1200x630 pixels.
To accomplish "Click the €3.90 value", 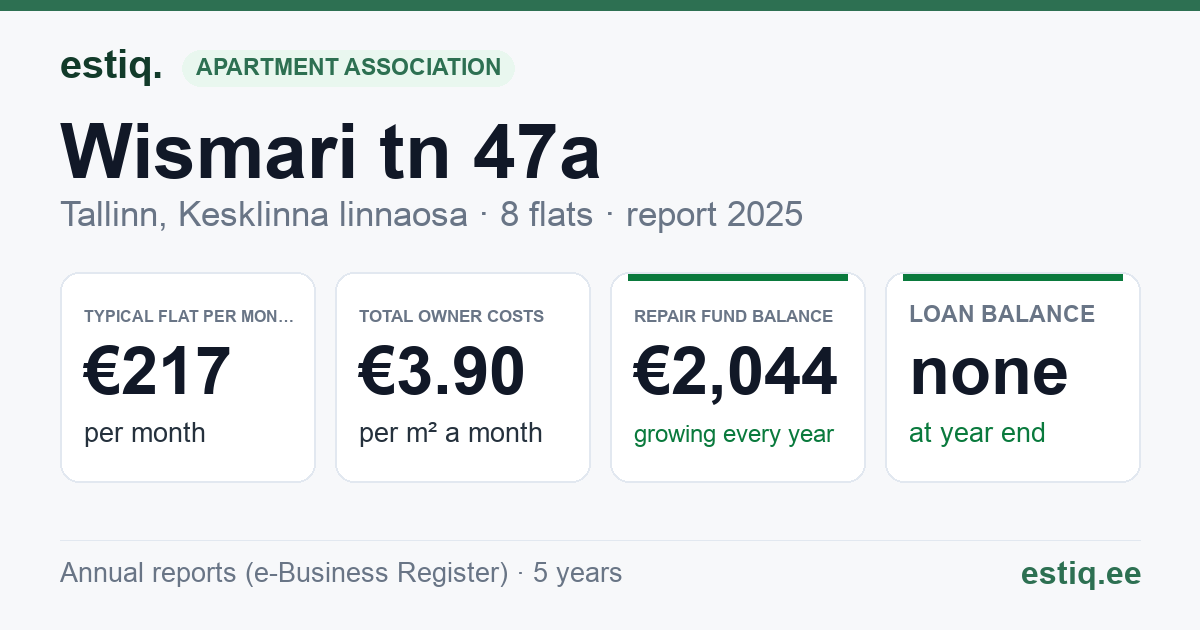I will (442, 371).
